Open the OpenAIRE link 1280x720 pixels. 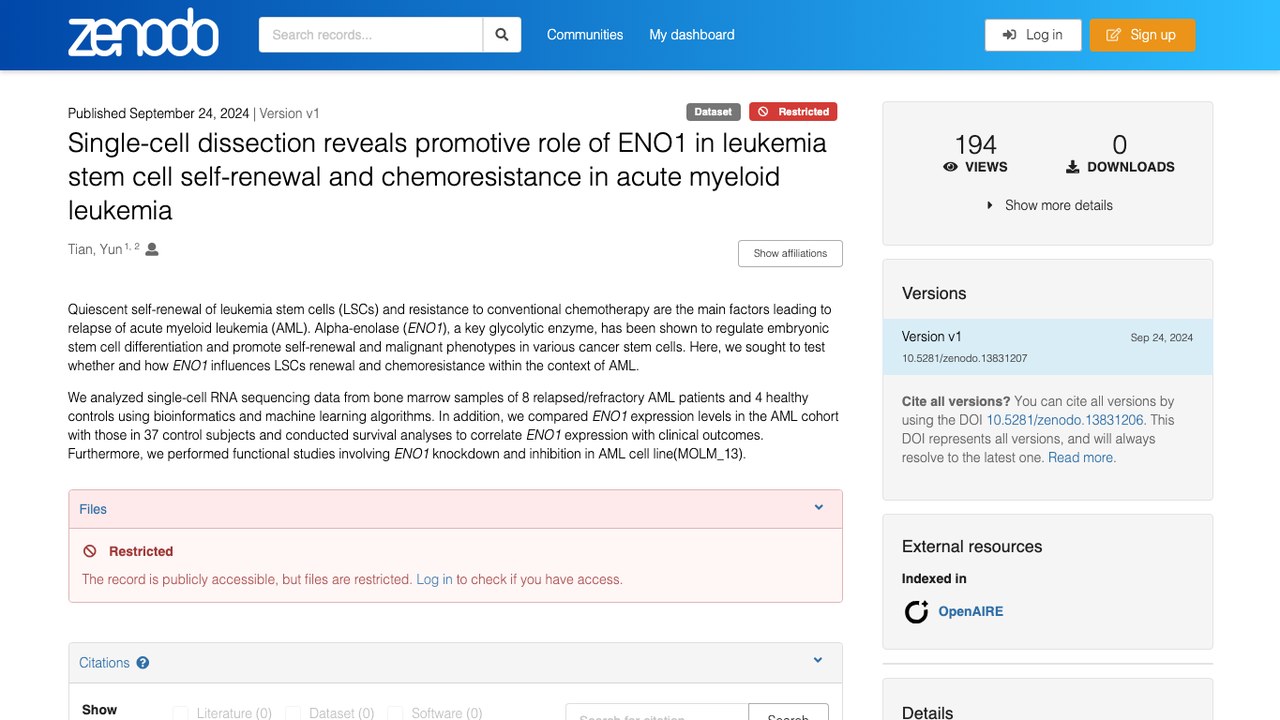[x=970, y=612]
